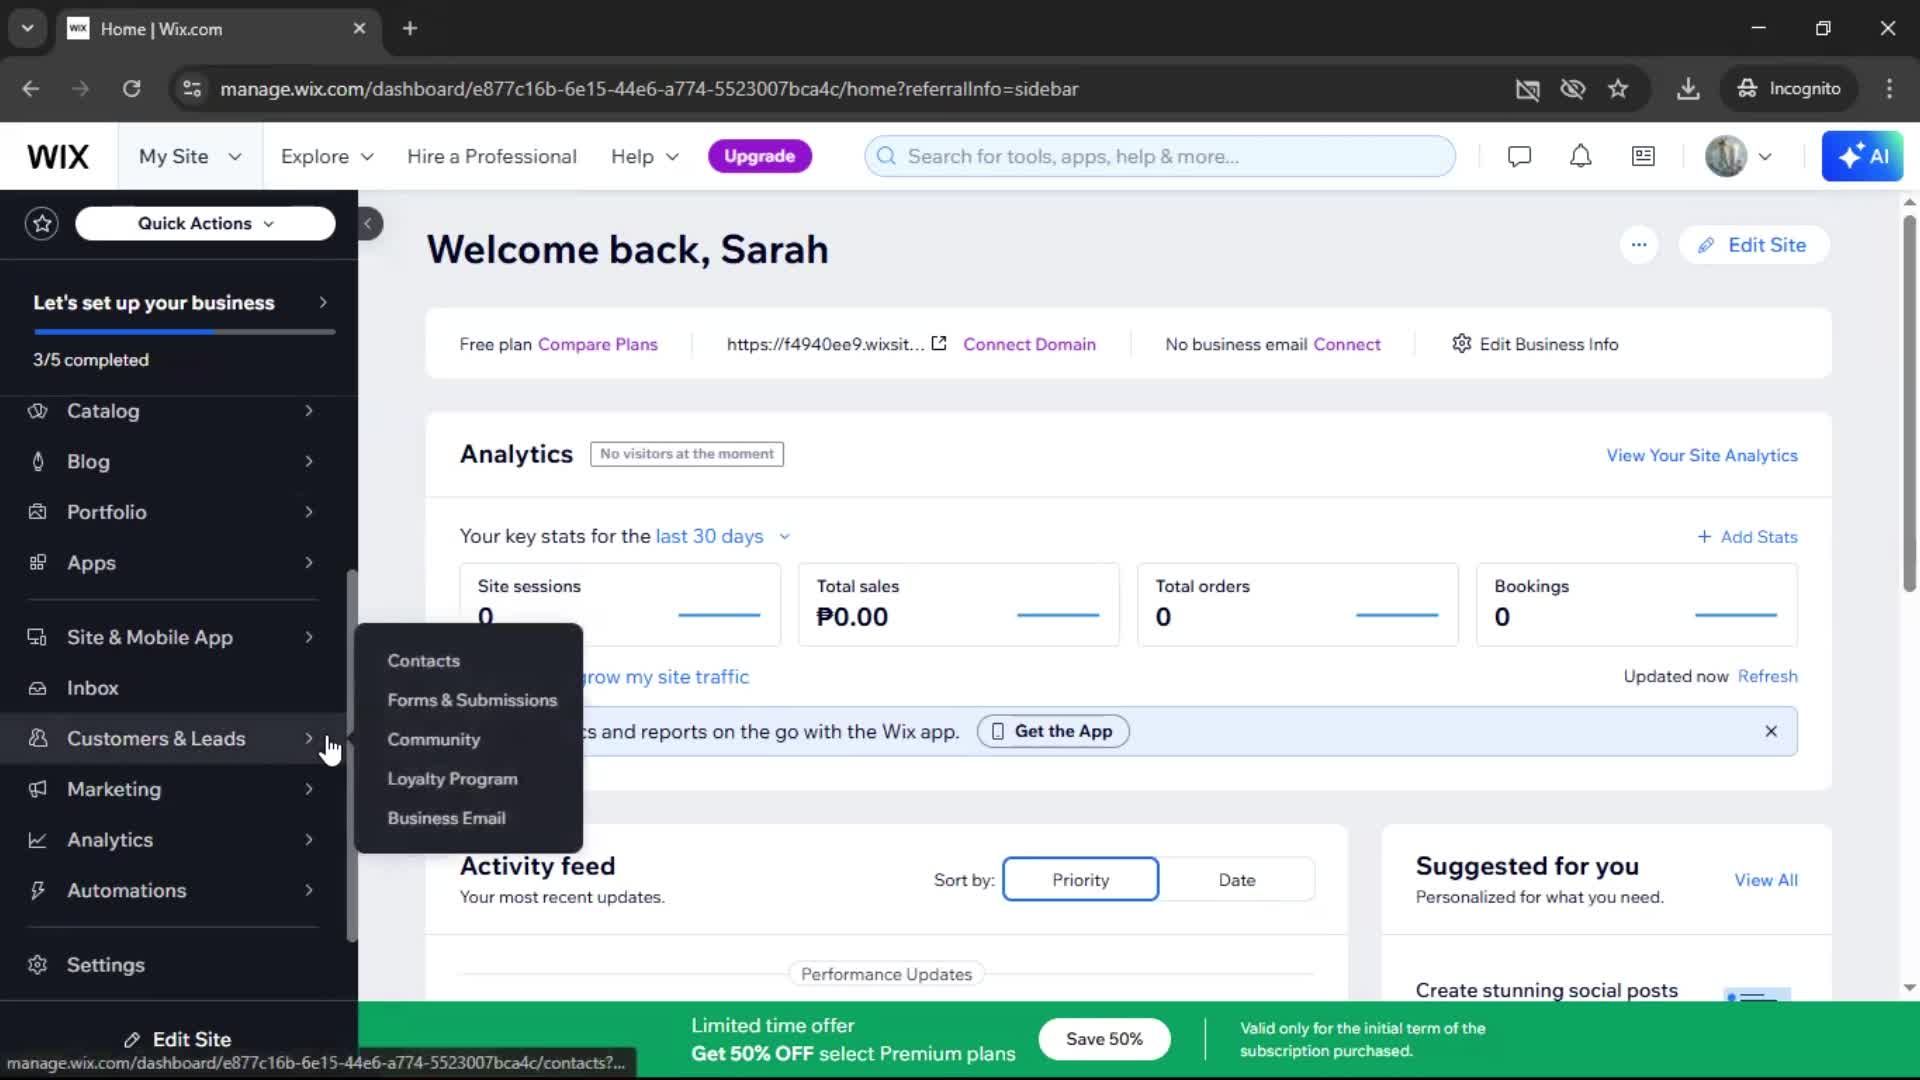Image resolution: width=1920 pixels, height=1080 pixels.
Task: Open the news feed icon in header
Action: (1643, 156)
